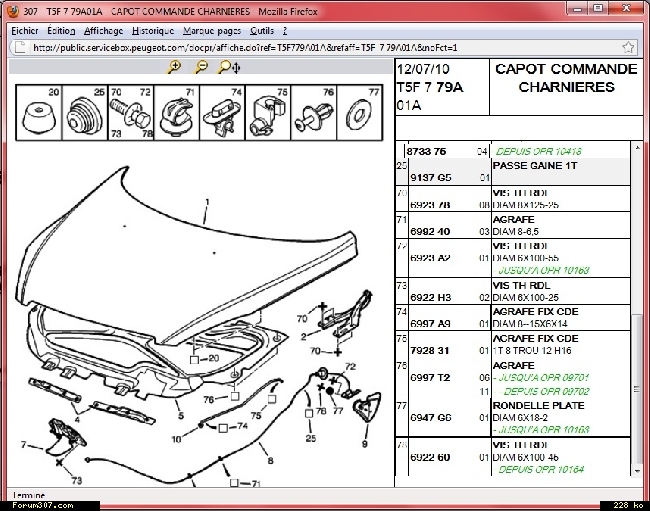Click checkbox next to callout 74 in diagram
Screen dimensions: 650x511
pyautogui.click(x=223, y=428)
